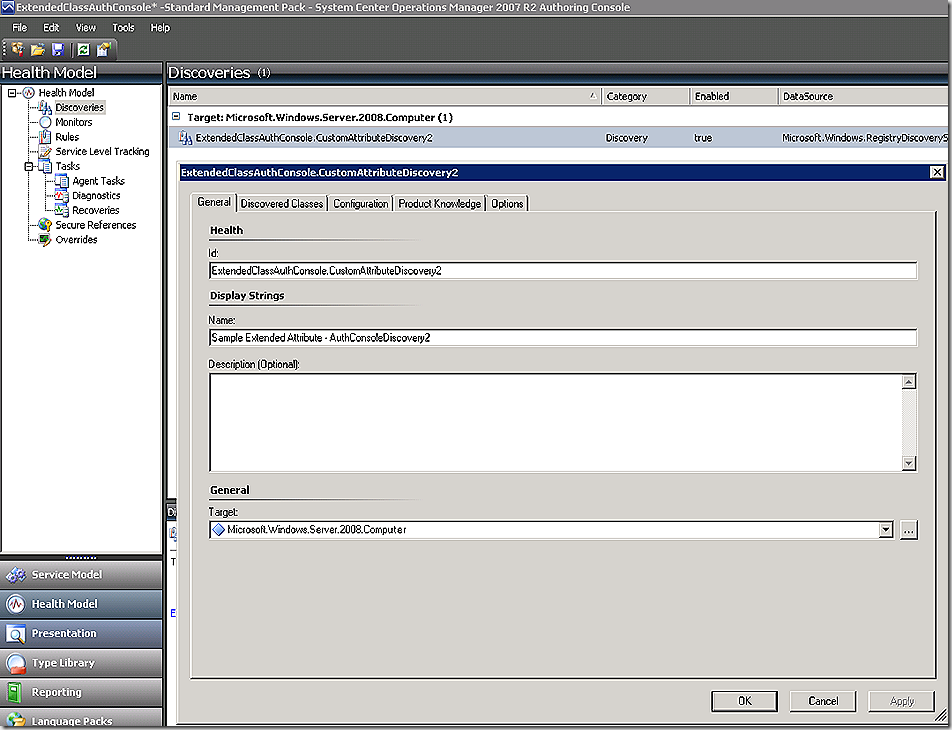Collapse the Tasks tree node
Image resolution: width=952 pixels, height=730 pixels.
tap(29, 166)
